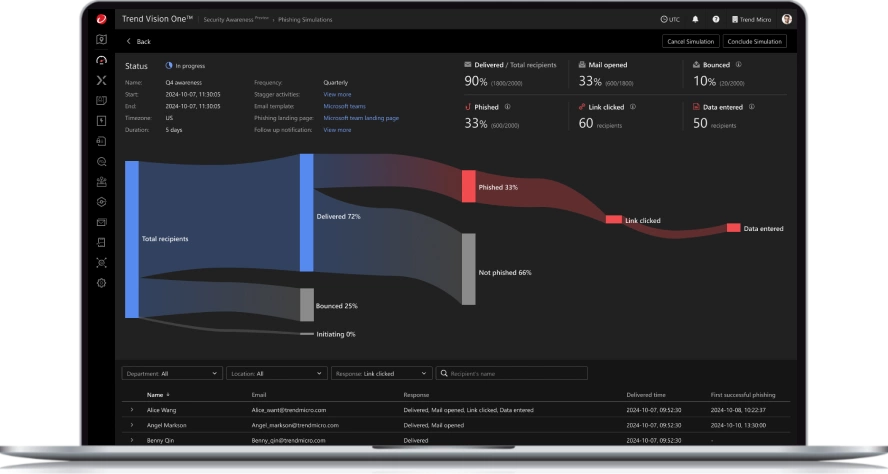Click the info icon beside Phished
888x474 pixels.
507,106
